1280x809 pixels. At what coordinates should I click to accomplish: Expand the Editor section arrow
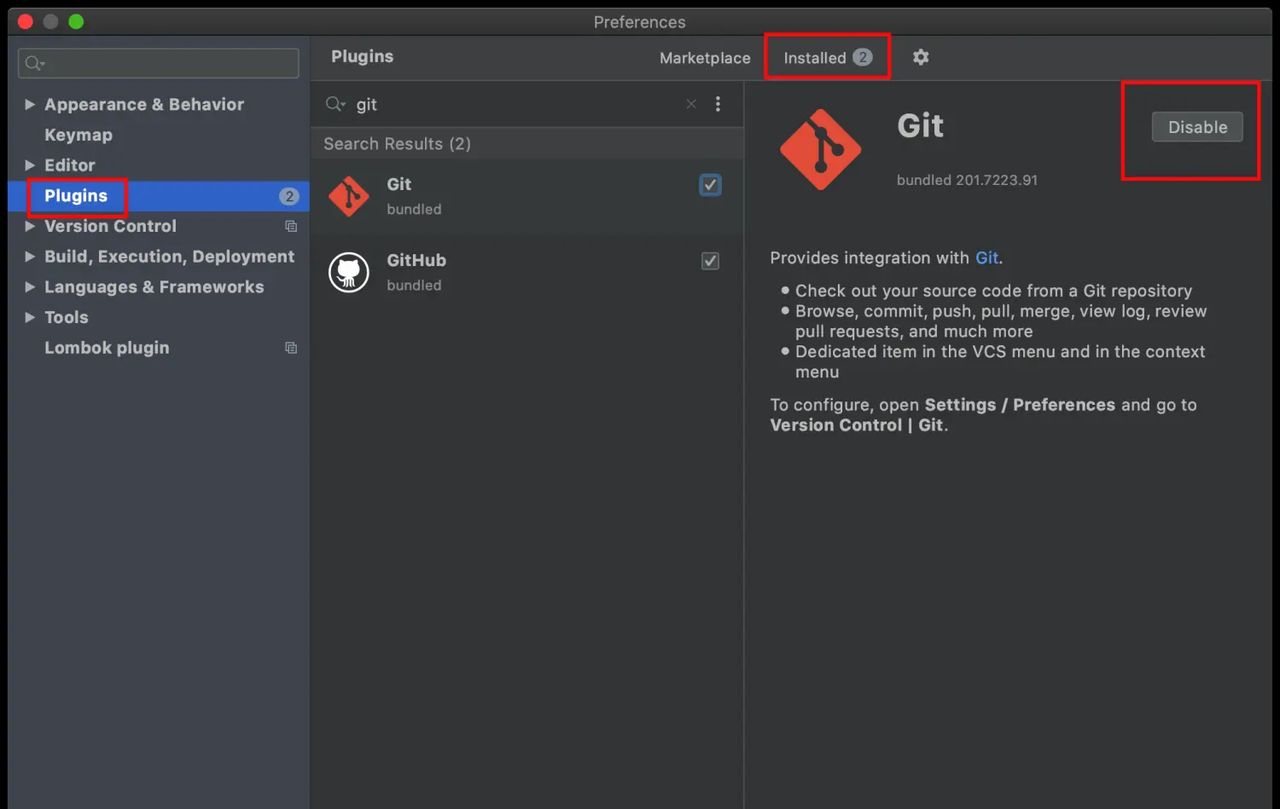30,165
